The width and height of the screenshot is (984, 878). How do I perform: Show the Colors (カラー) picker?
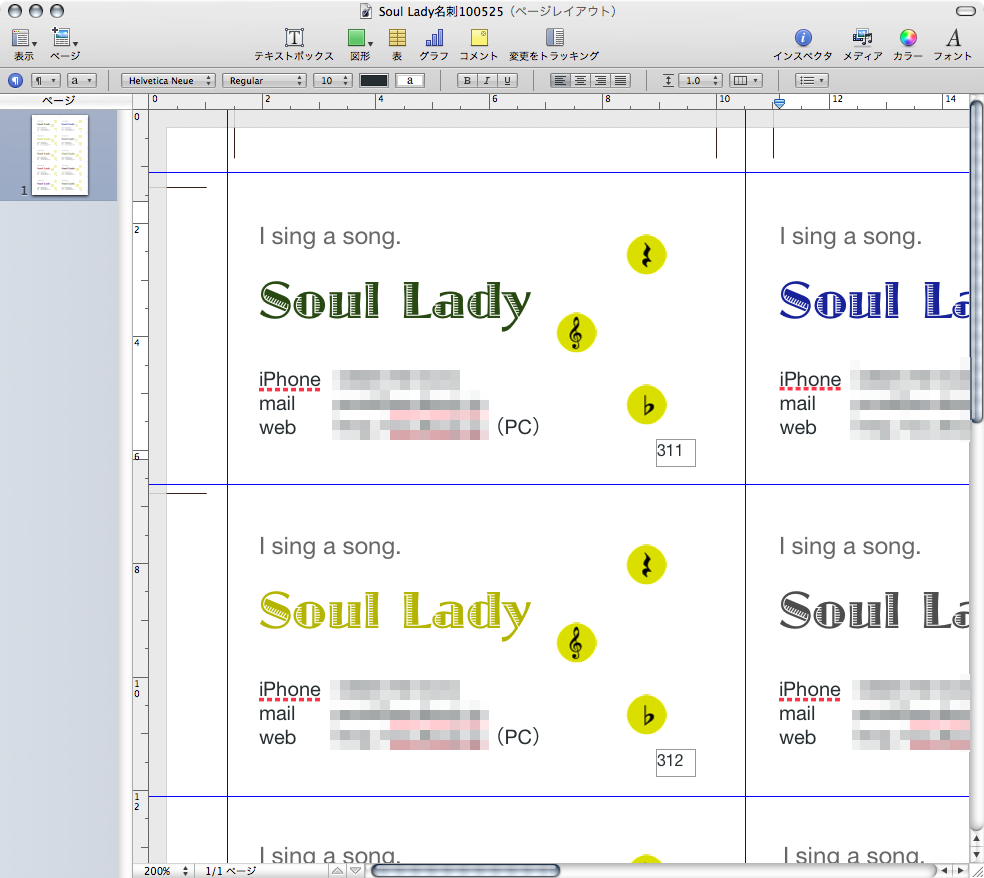pos(907,38)
